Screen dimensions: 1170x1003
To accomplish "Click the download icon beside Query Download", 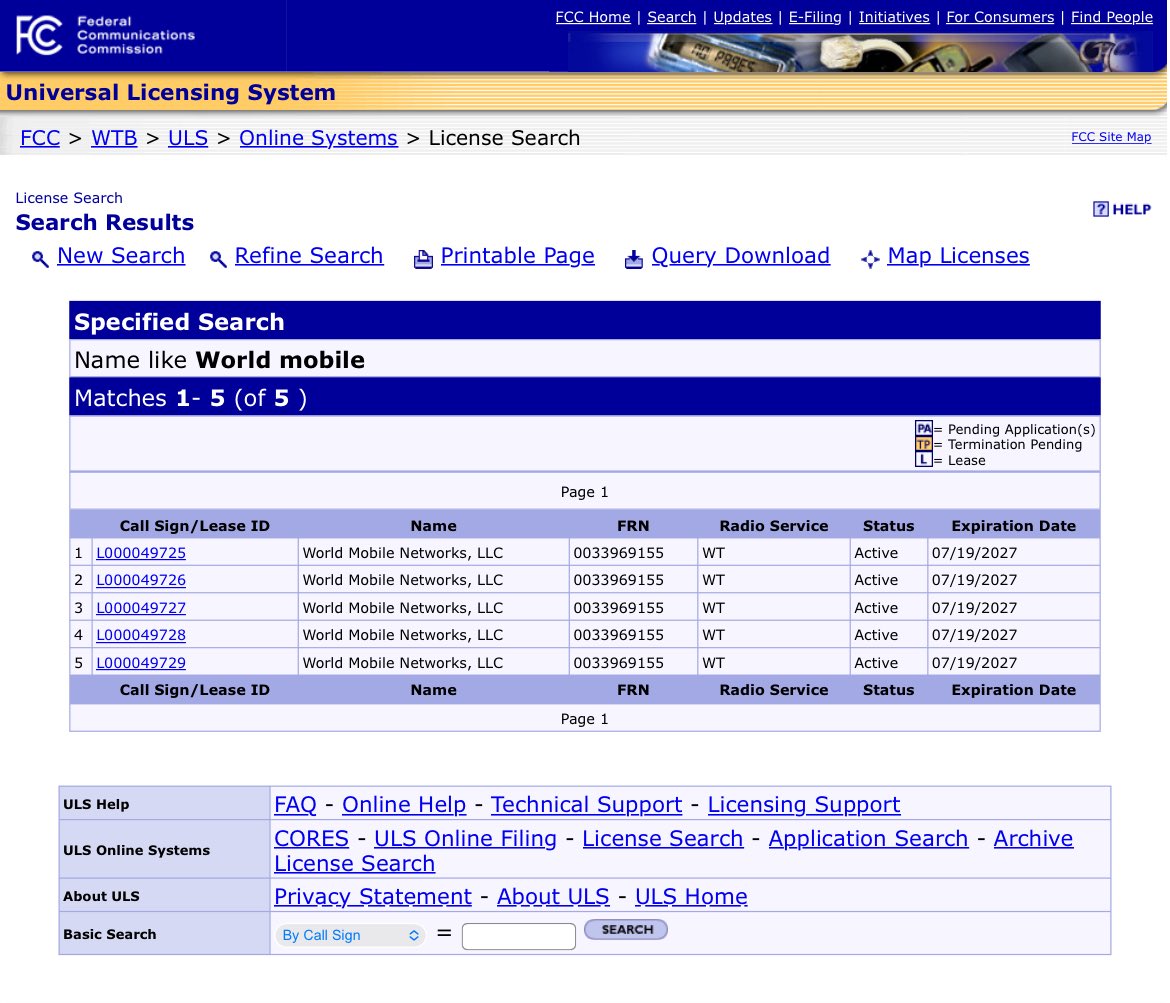I will coord(634,259).
